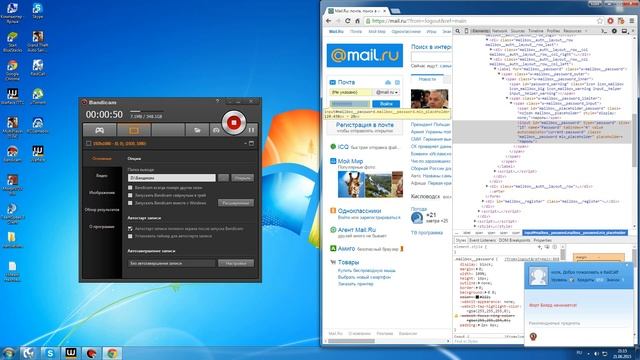
Task: Open Chrome from the taskbar
Action: click(x=112, y=353)
